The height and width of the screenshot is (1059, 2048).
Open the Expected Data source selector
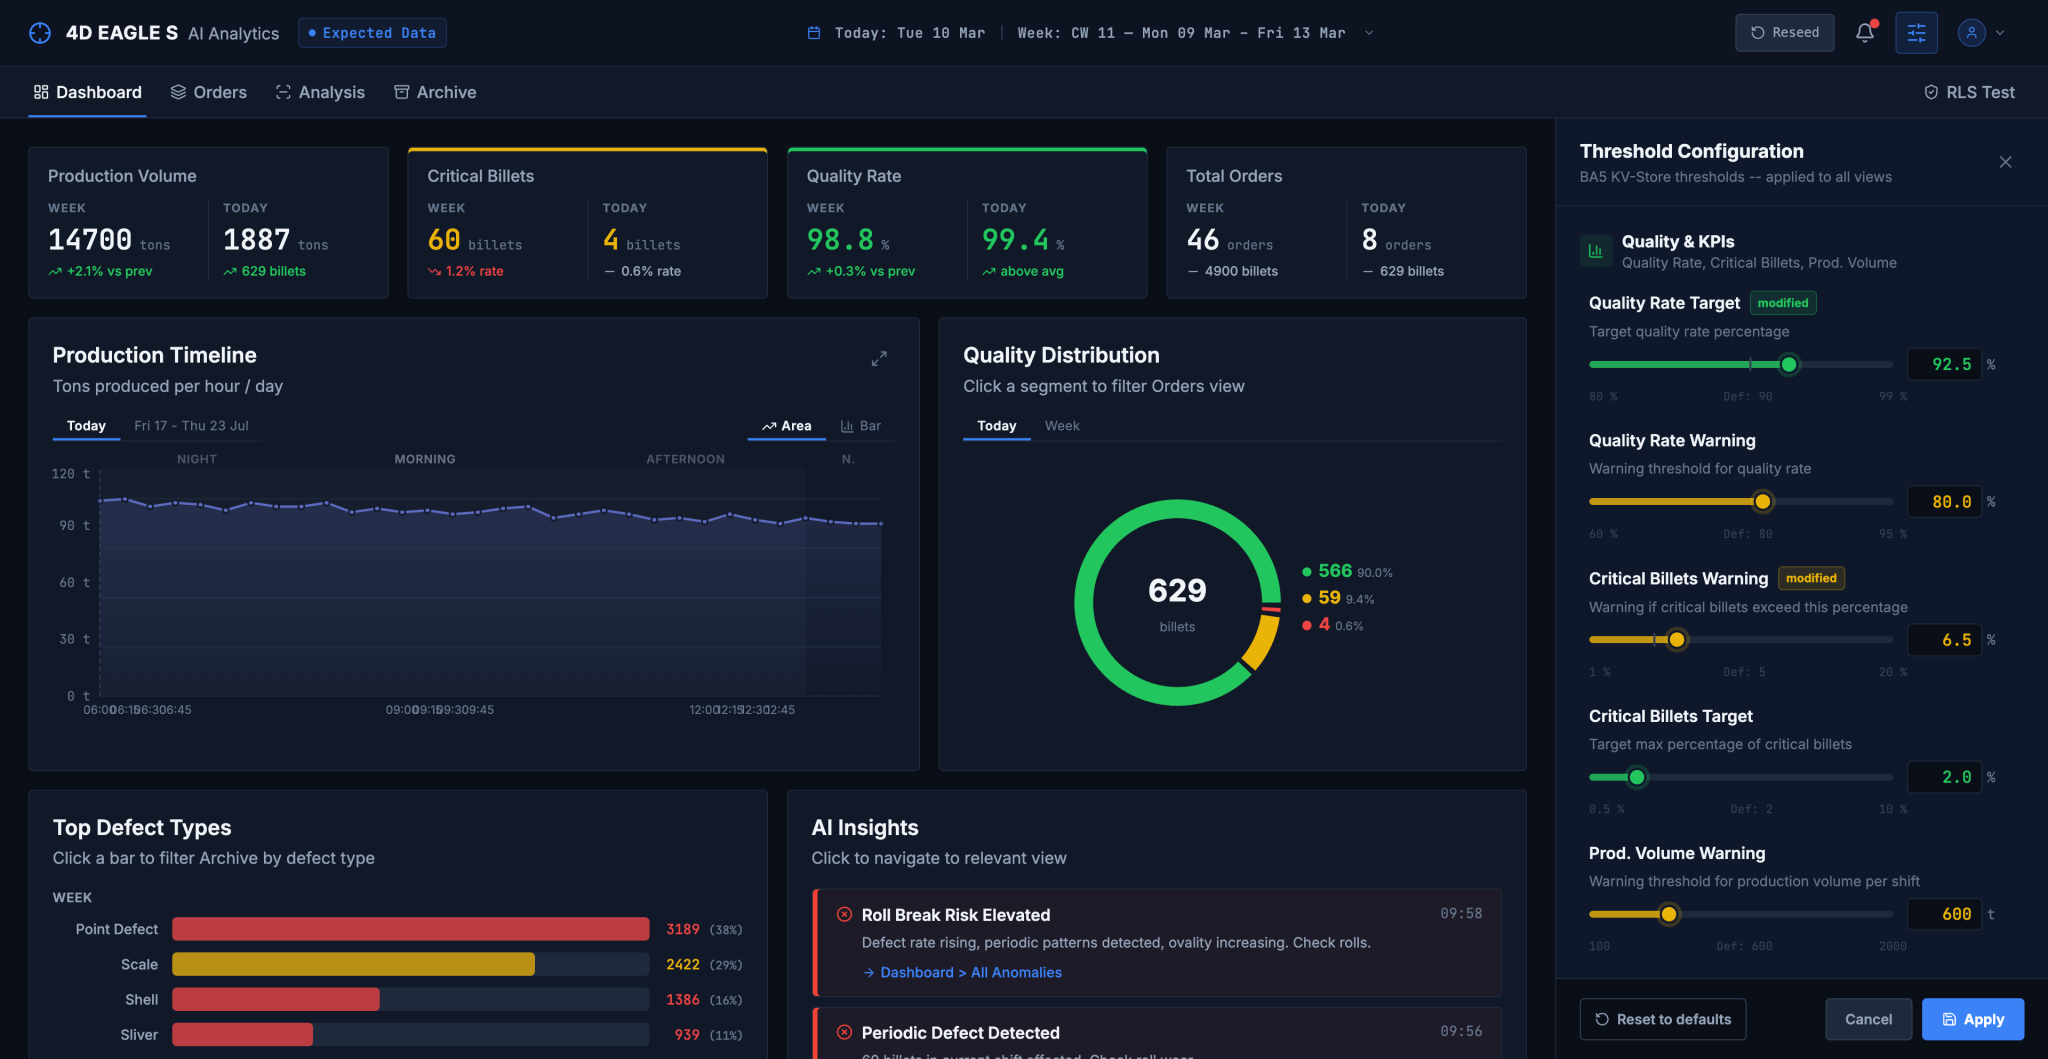tap(372, 33)
